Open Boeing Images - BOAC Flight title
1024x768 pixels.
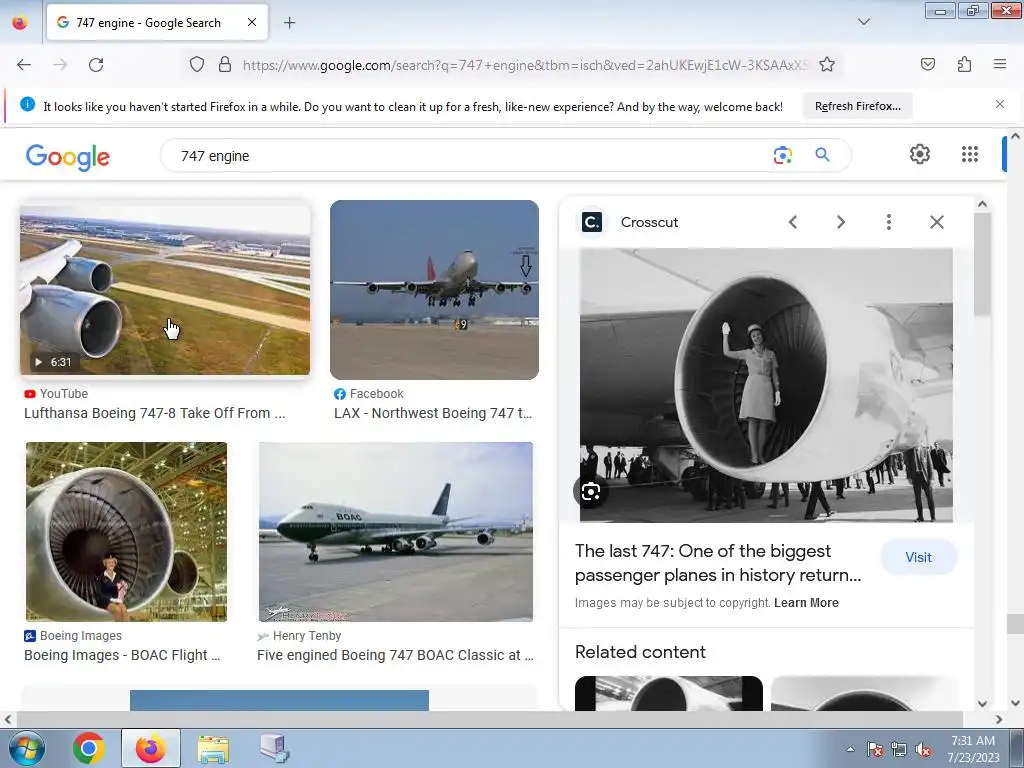pyautogui.click(x=122, y=655)
